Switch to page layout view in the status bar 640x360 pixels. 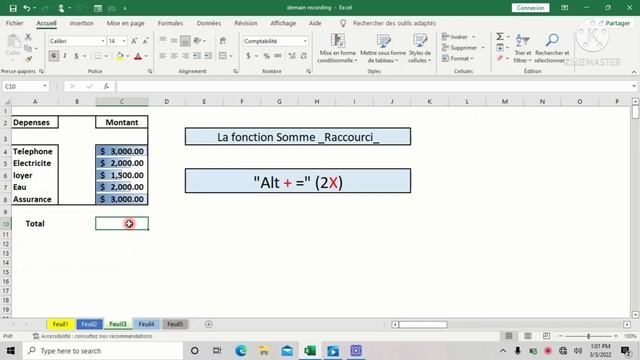coord(528,336)
